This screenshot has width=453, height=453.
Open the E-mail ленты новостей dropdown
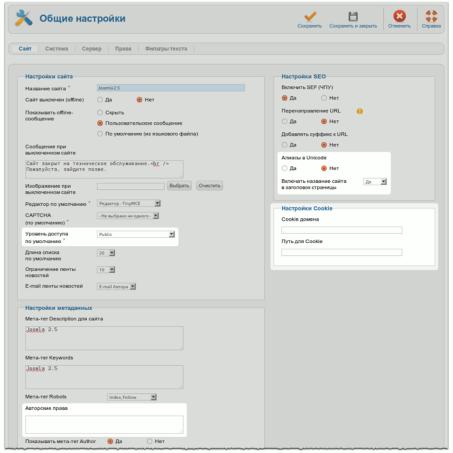pos(116,286)
